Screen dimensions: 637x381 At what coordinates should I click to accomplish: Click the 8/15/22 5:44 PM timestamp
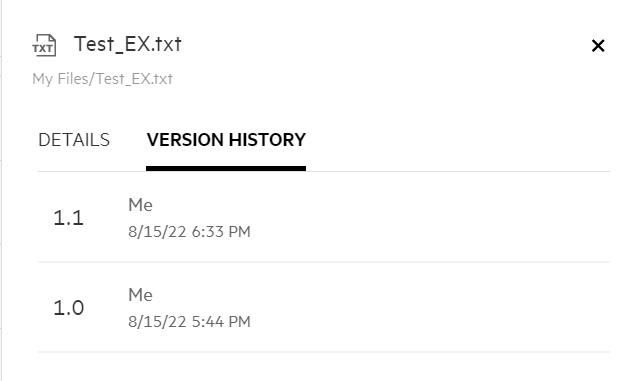pos(189,322)
